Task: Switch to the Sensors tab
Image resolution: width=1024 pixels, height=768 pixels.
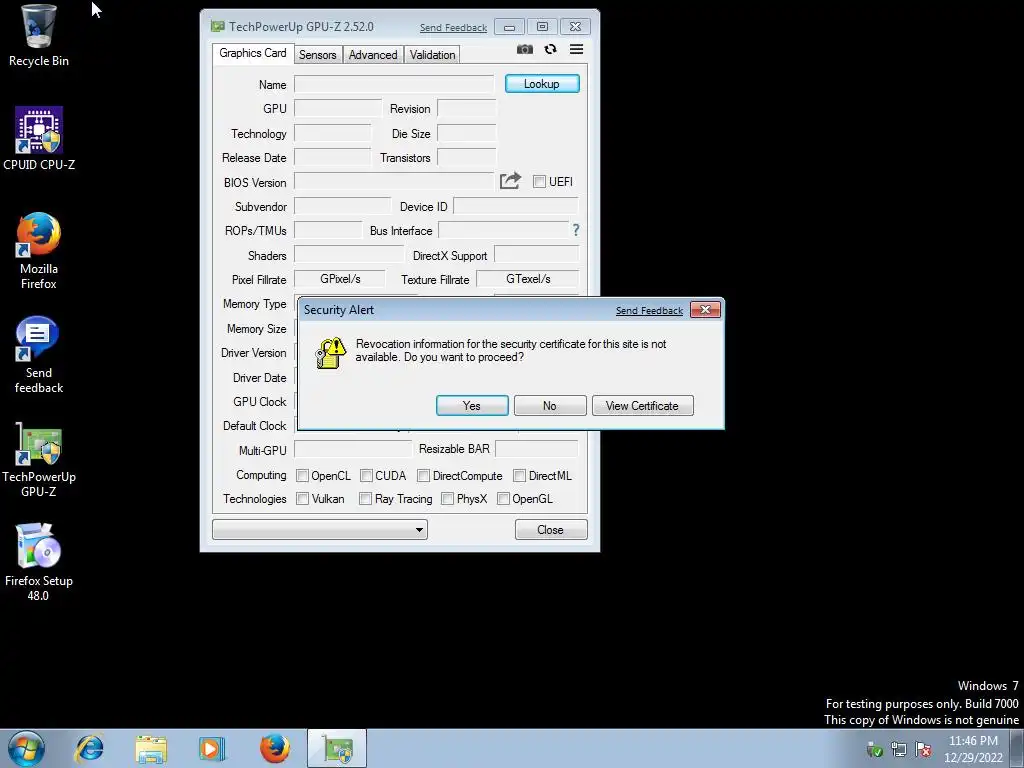Action: tap(317, 55)
